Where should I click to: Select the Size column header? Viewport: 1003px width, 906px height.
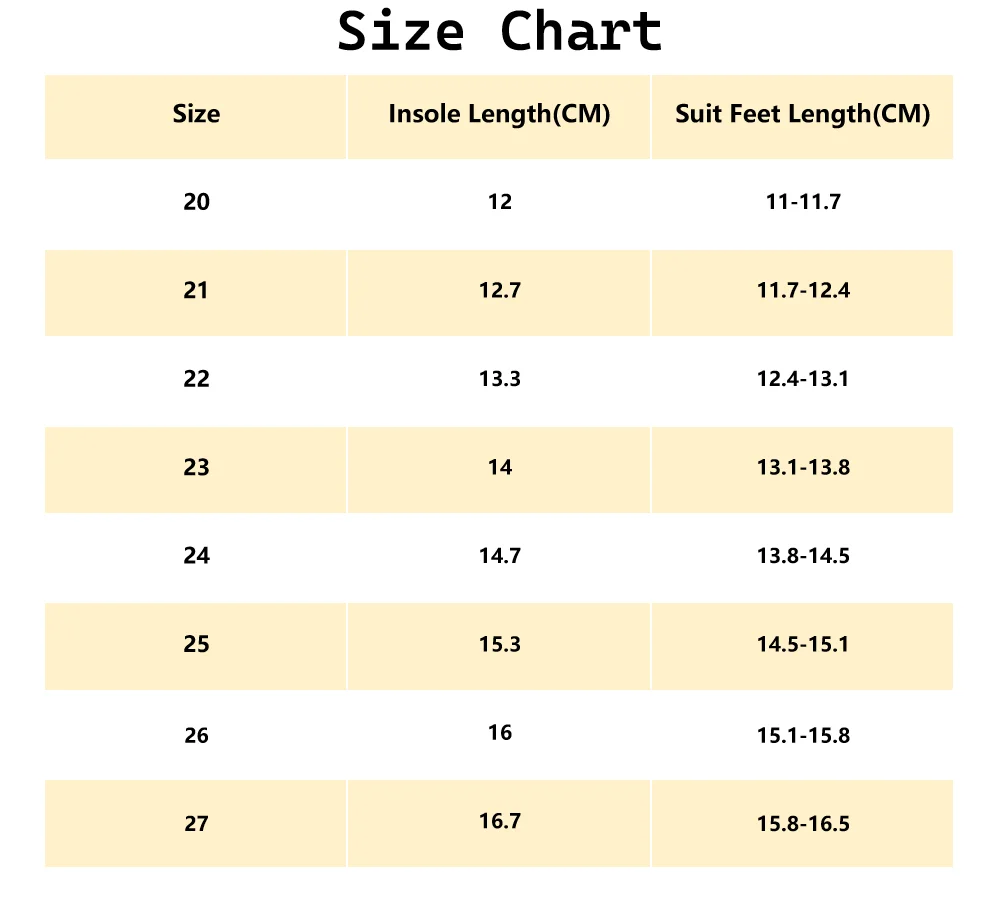[x=196, y=114]
